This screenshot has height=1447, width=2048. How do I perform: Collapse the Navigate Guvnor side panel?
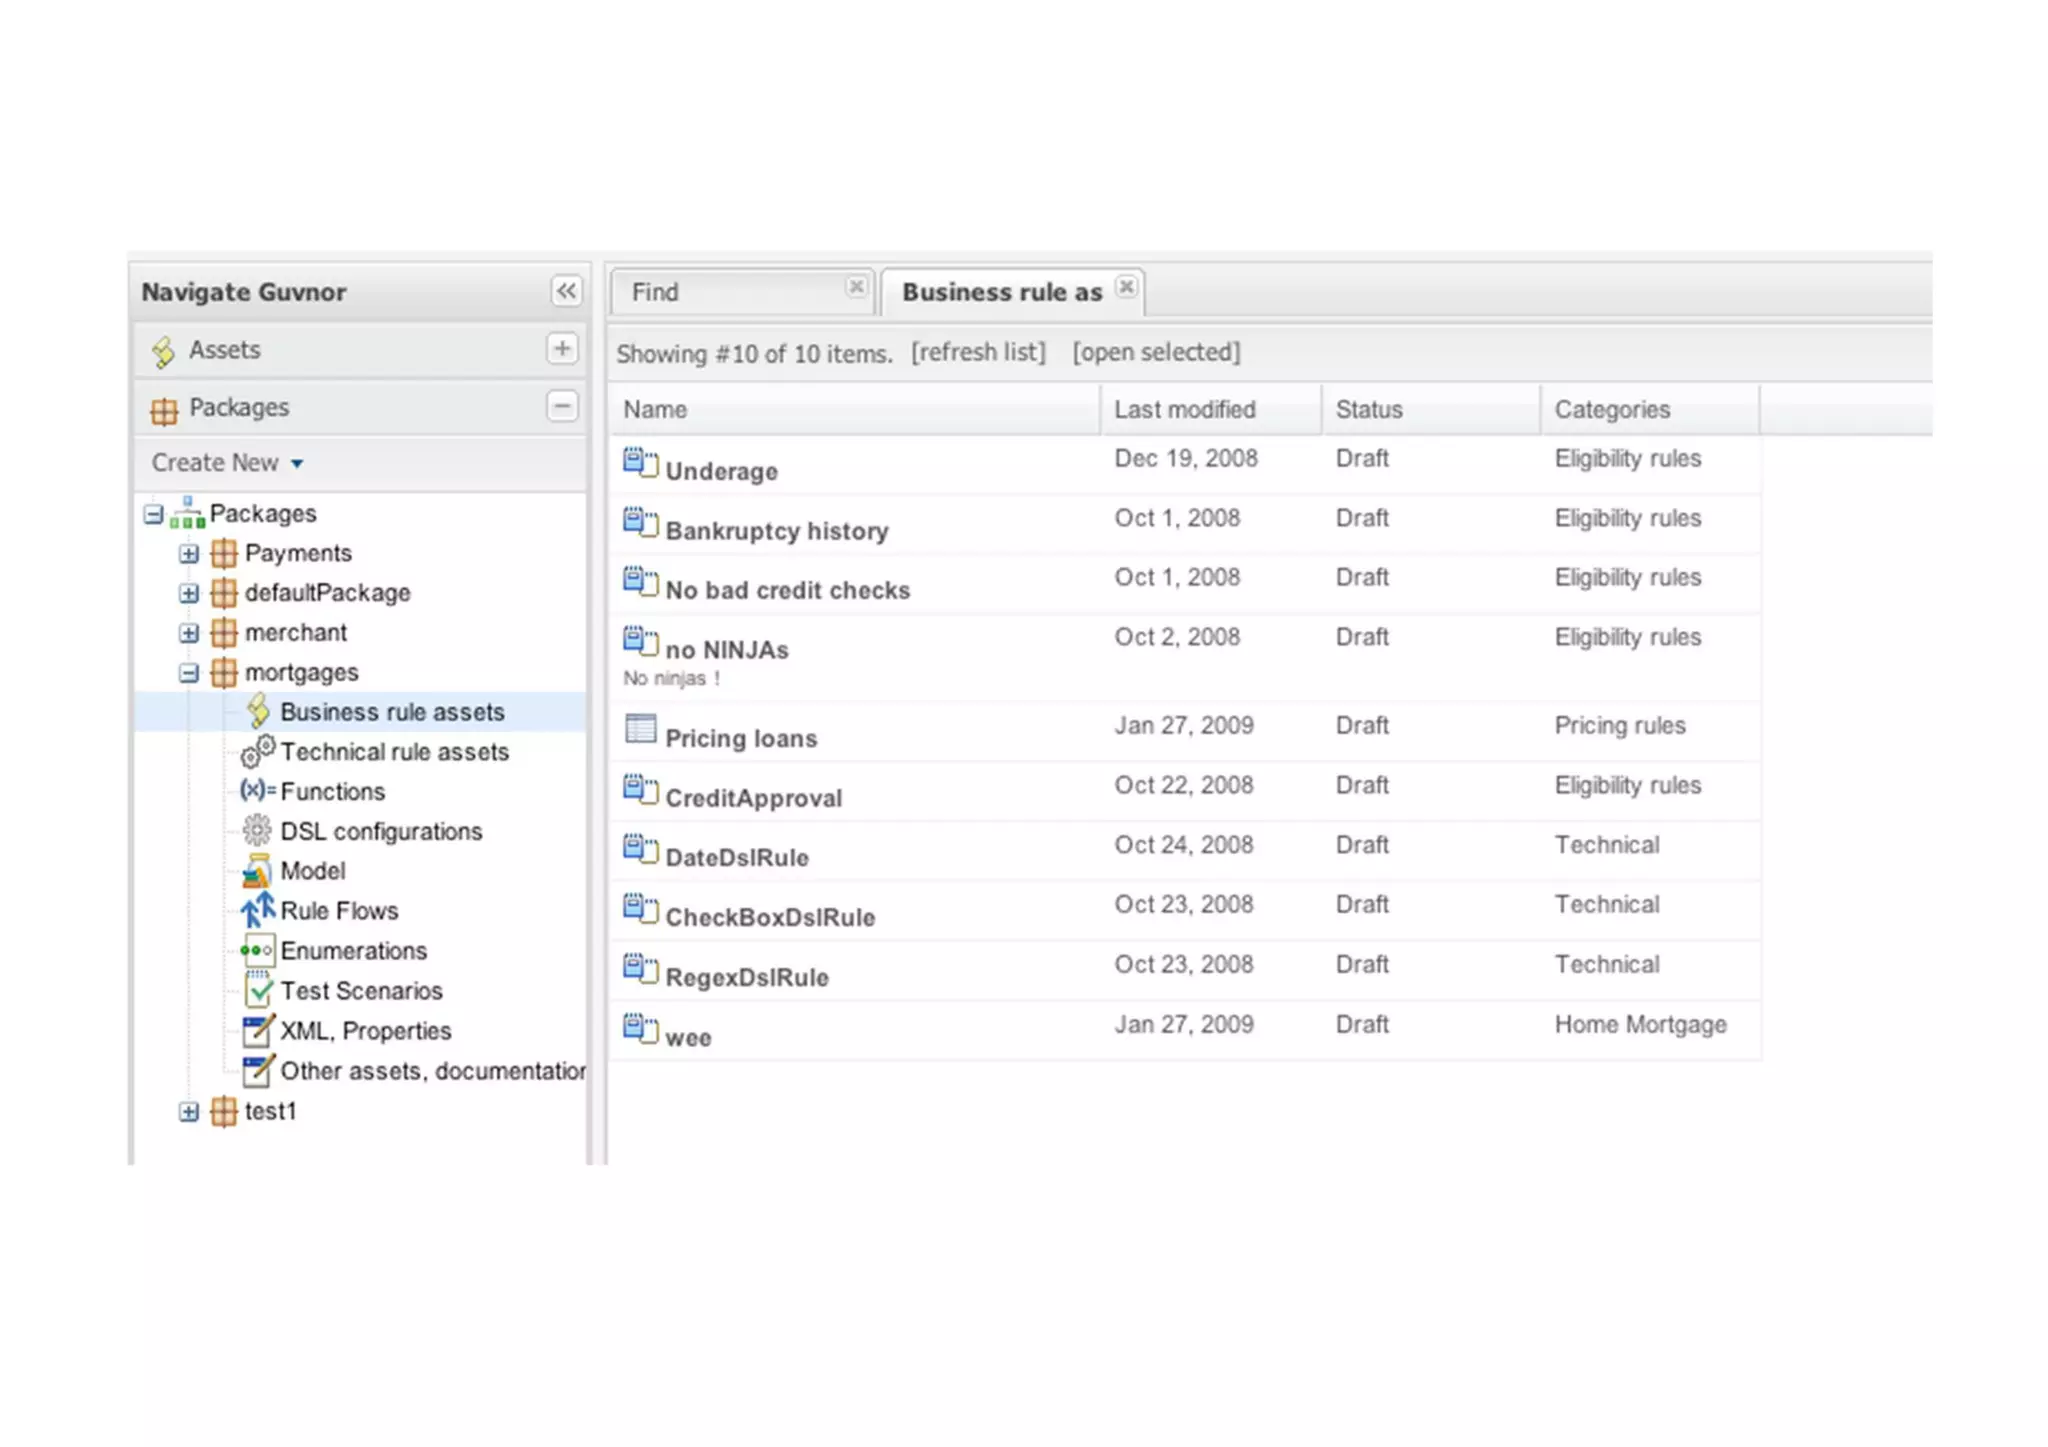[x=566, y=291]
